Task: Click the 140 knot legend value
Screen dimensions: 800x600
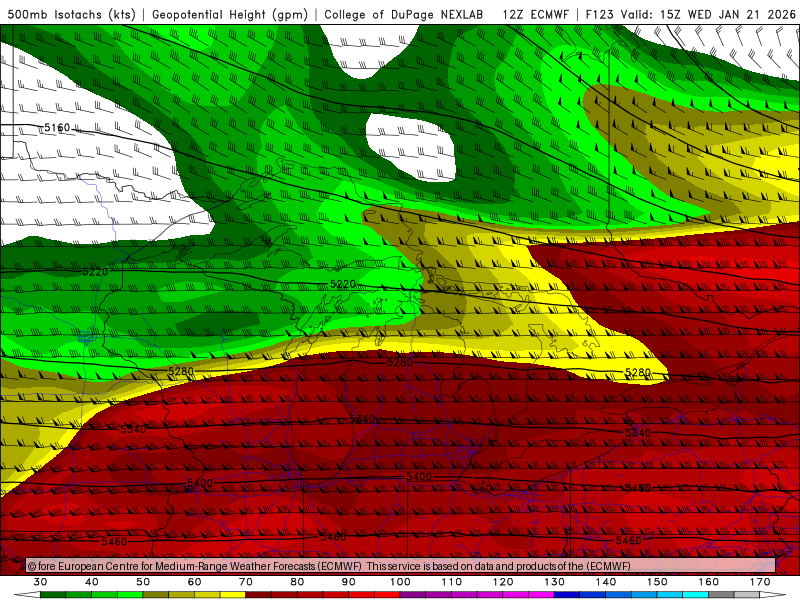Action: click(x=606, y=582)
